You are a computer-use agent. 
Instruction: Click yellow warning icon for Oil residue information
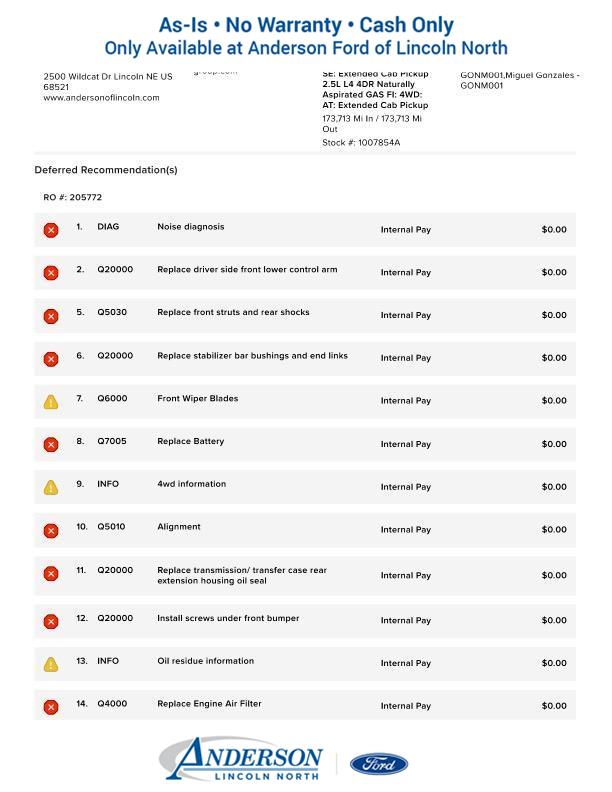coord(51,664)
